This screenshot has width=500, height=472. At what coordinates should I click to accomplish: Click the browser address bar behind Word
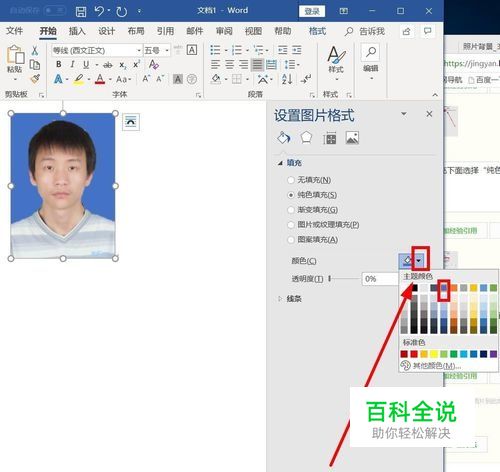tap(472, 63)
